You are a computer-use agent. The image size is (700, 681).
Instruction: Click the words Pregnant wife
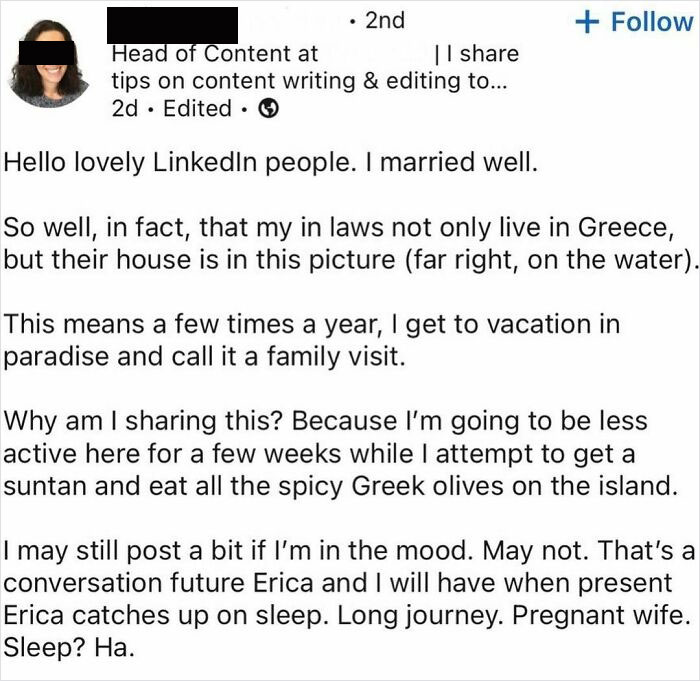[598, 615]
